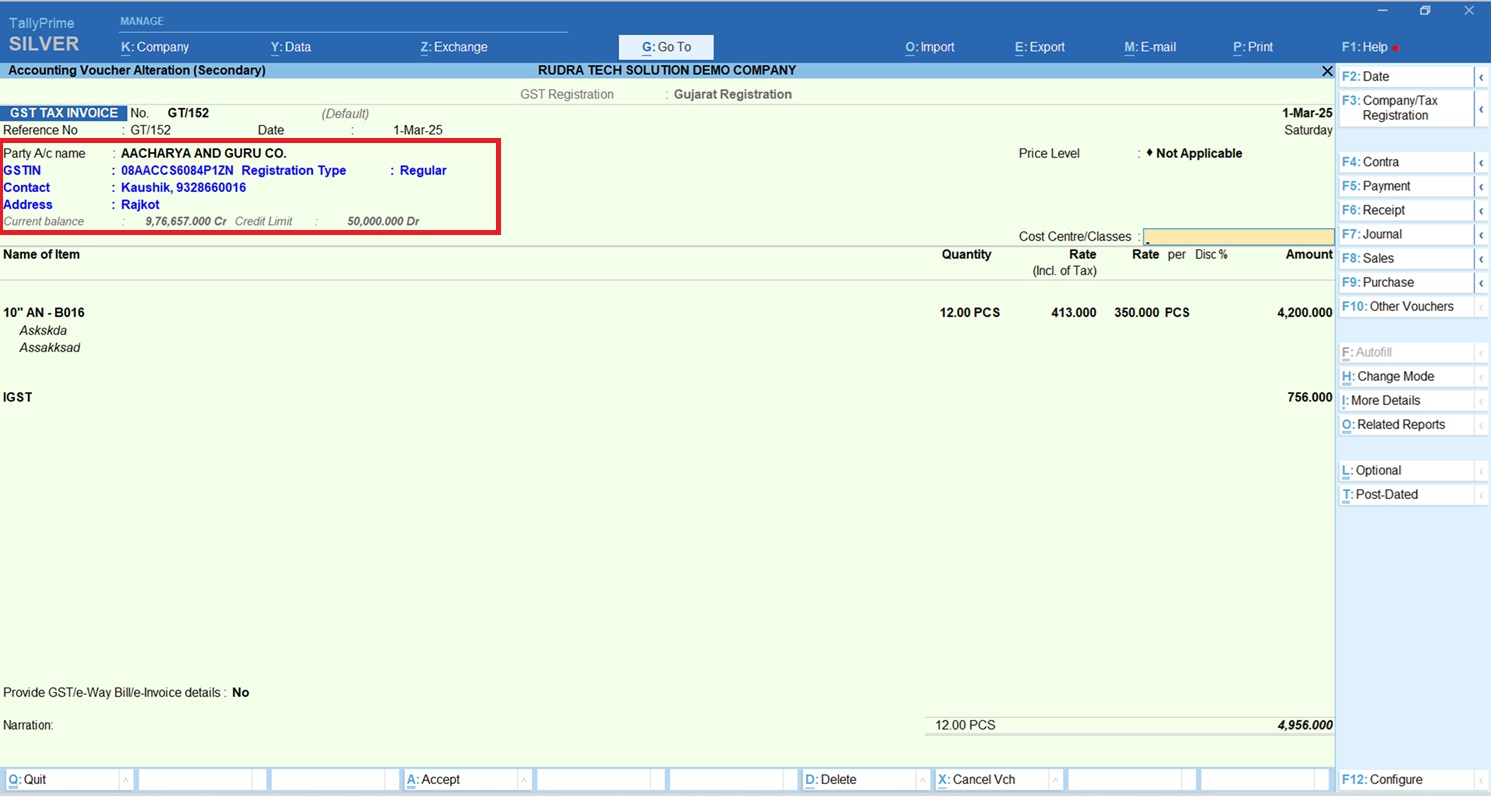Click the chevron beside F2: Date
Image resolution: width=1491 pixels, height=796 pixels.
click(1480, 77)
